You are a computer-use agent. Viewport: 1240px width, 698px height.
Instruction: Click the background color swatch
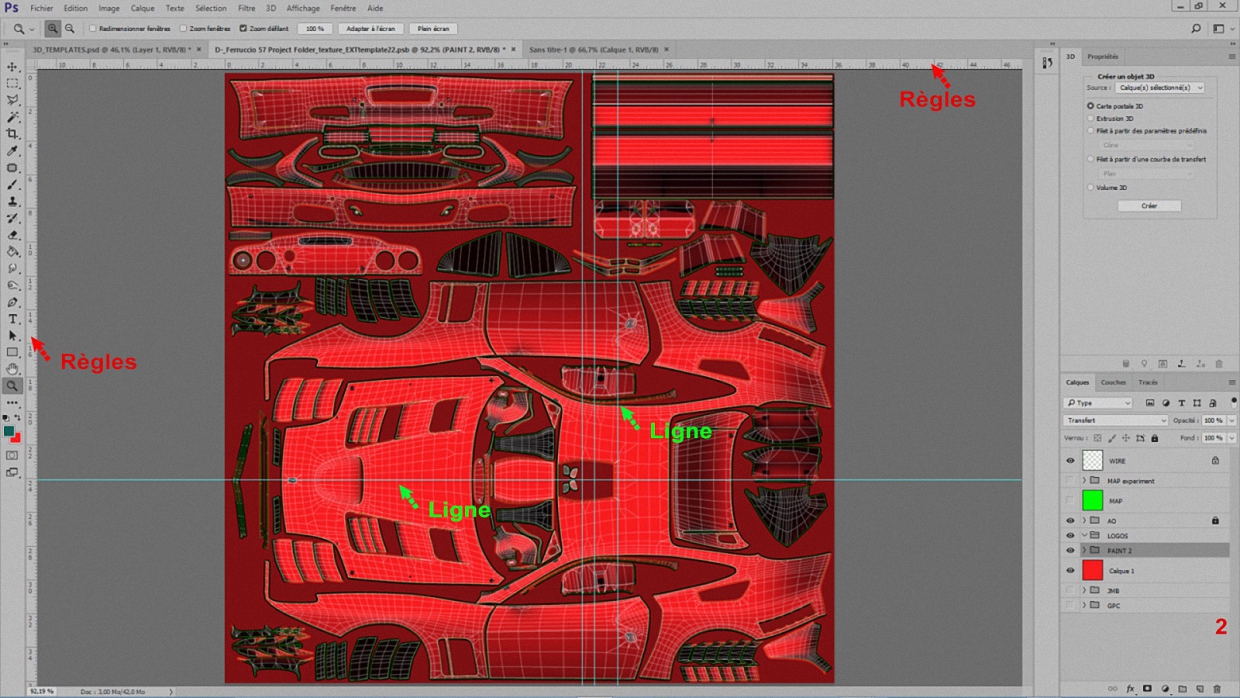tap(16, 438)
